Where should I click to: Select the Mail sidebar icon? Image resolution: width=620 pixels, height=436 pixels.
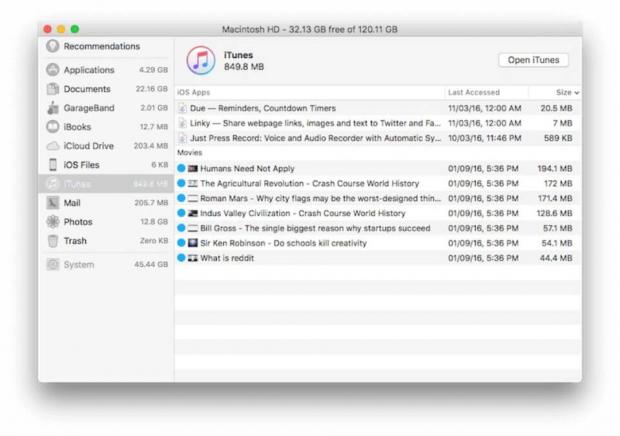pyautogui.click(x=53, y=203)
